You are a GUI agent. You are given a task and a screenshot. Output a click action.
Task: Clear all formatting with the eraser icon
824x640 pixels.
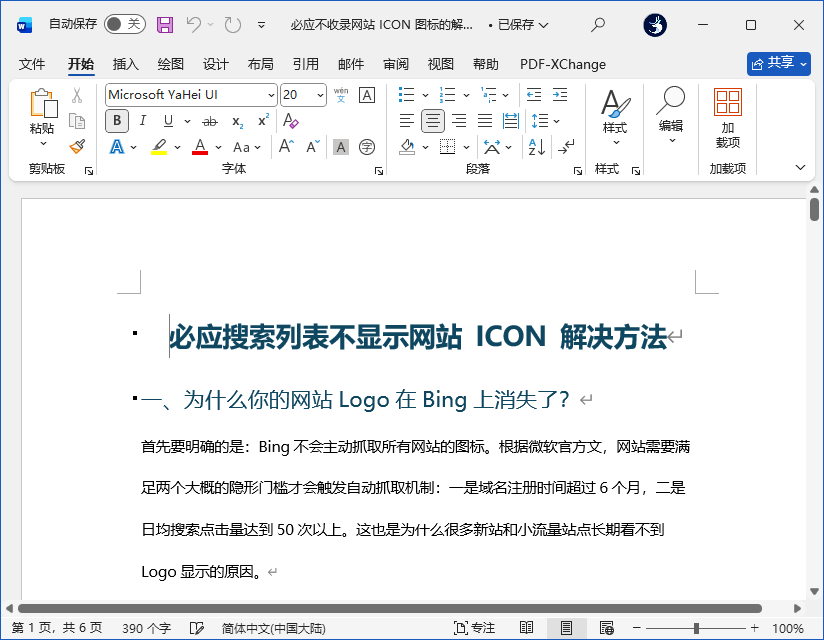289,120
